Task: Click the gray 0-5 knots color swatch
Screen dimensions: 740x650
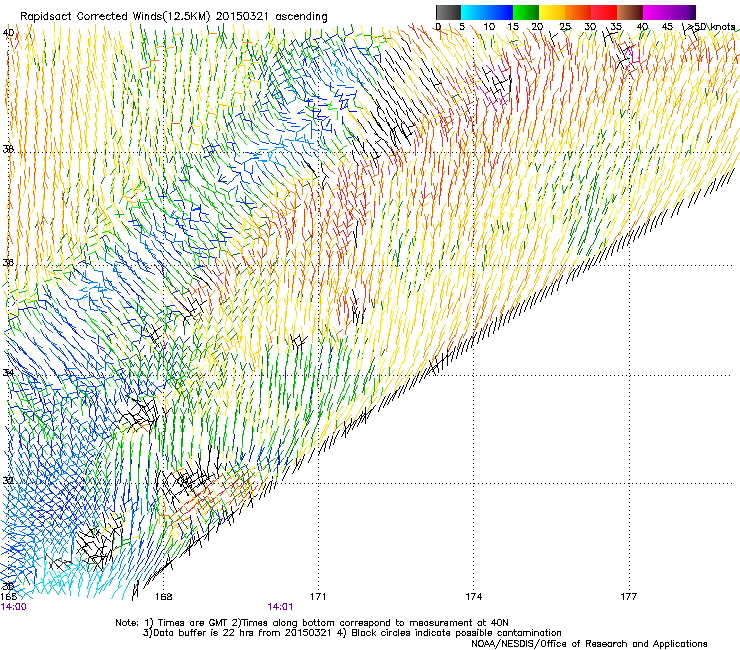Action: pyautogui.click(x=448, y=12)
